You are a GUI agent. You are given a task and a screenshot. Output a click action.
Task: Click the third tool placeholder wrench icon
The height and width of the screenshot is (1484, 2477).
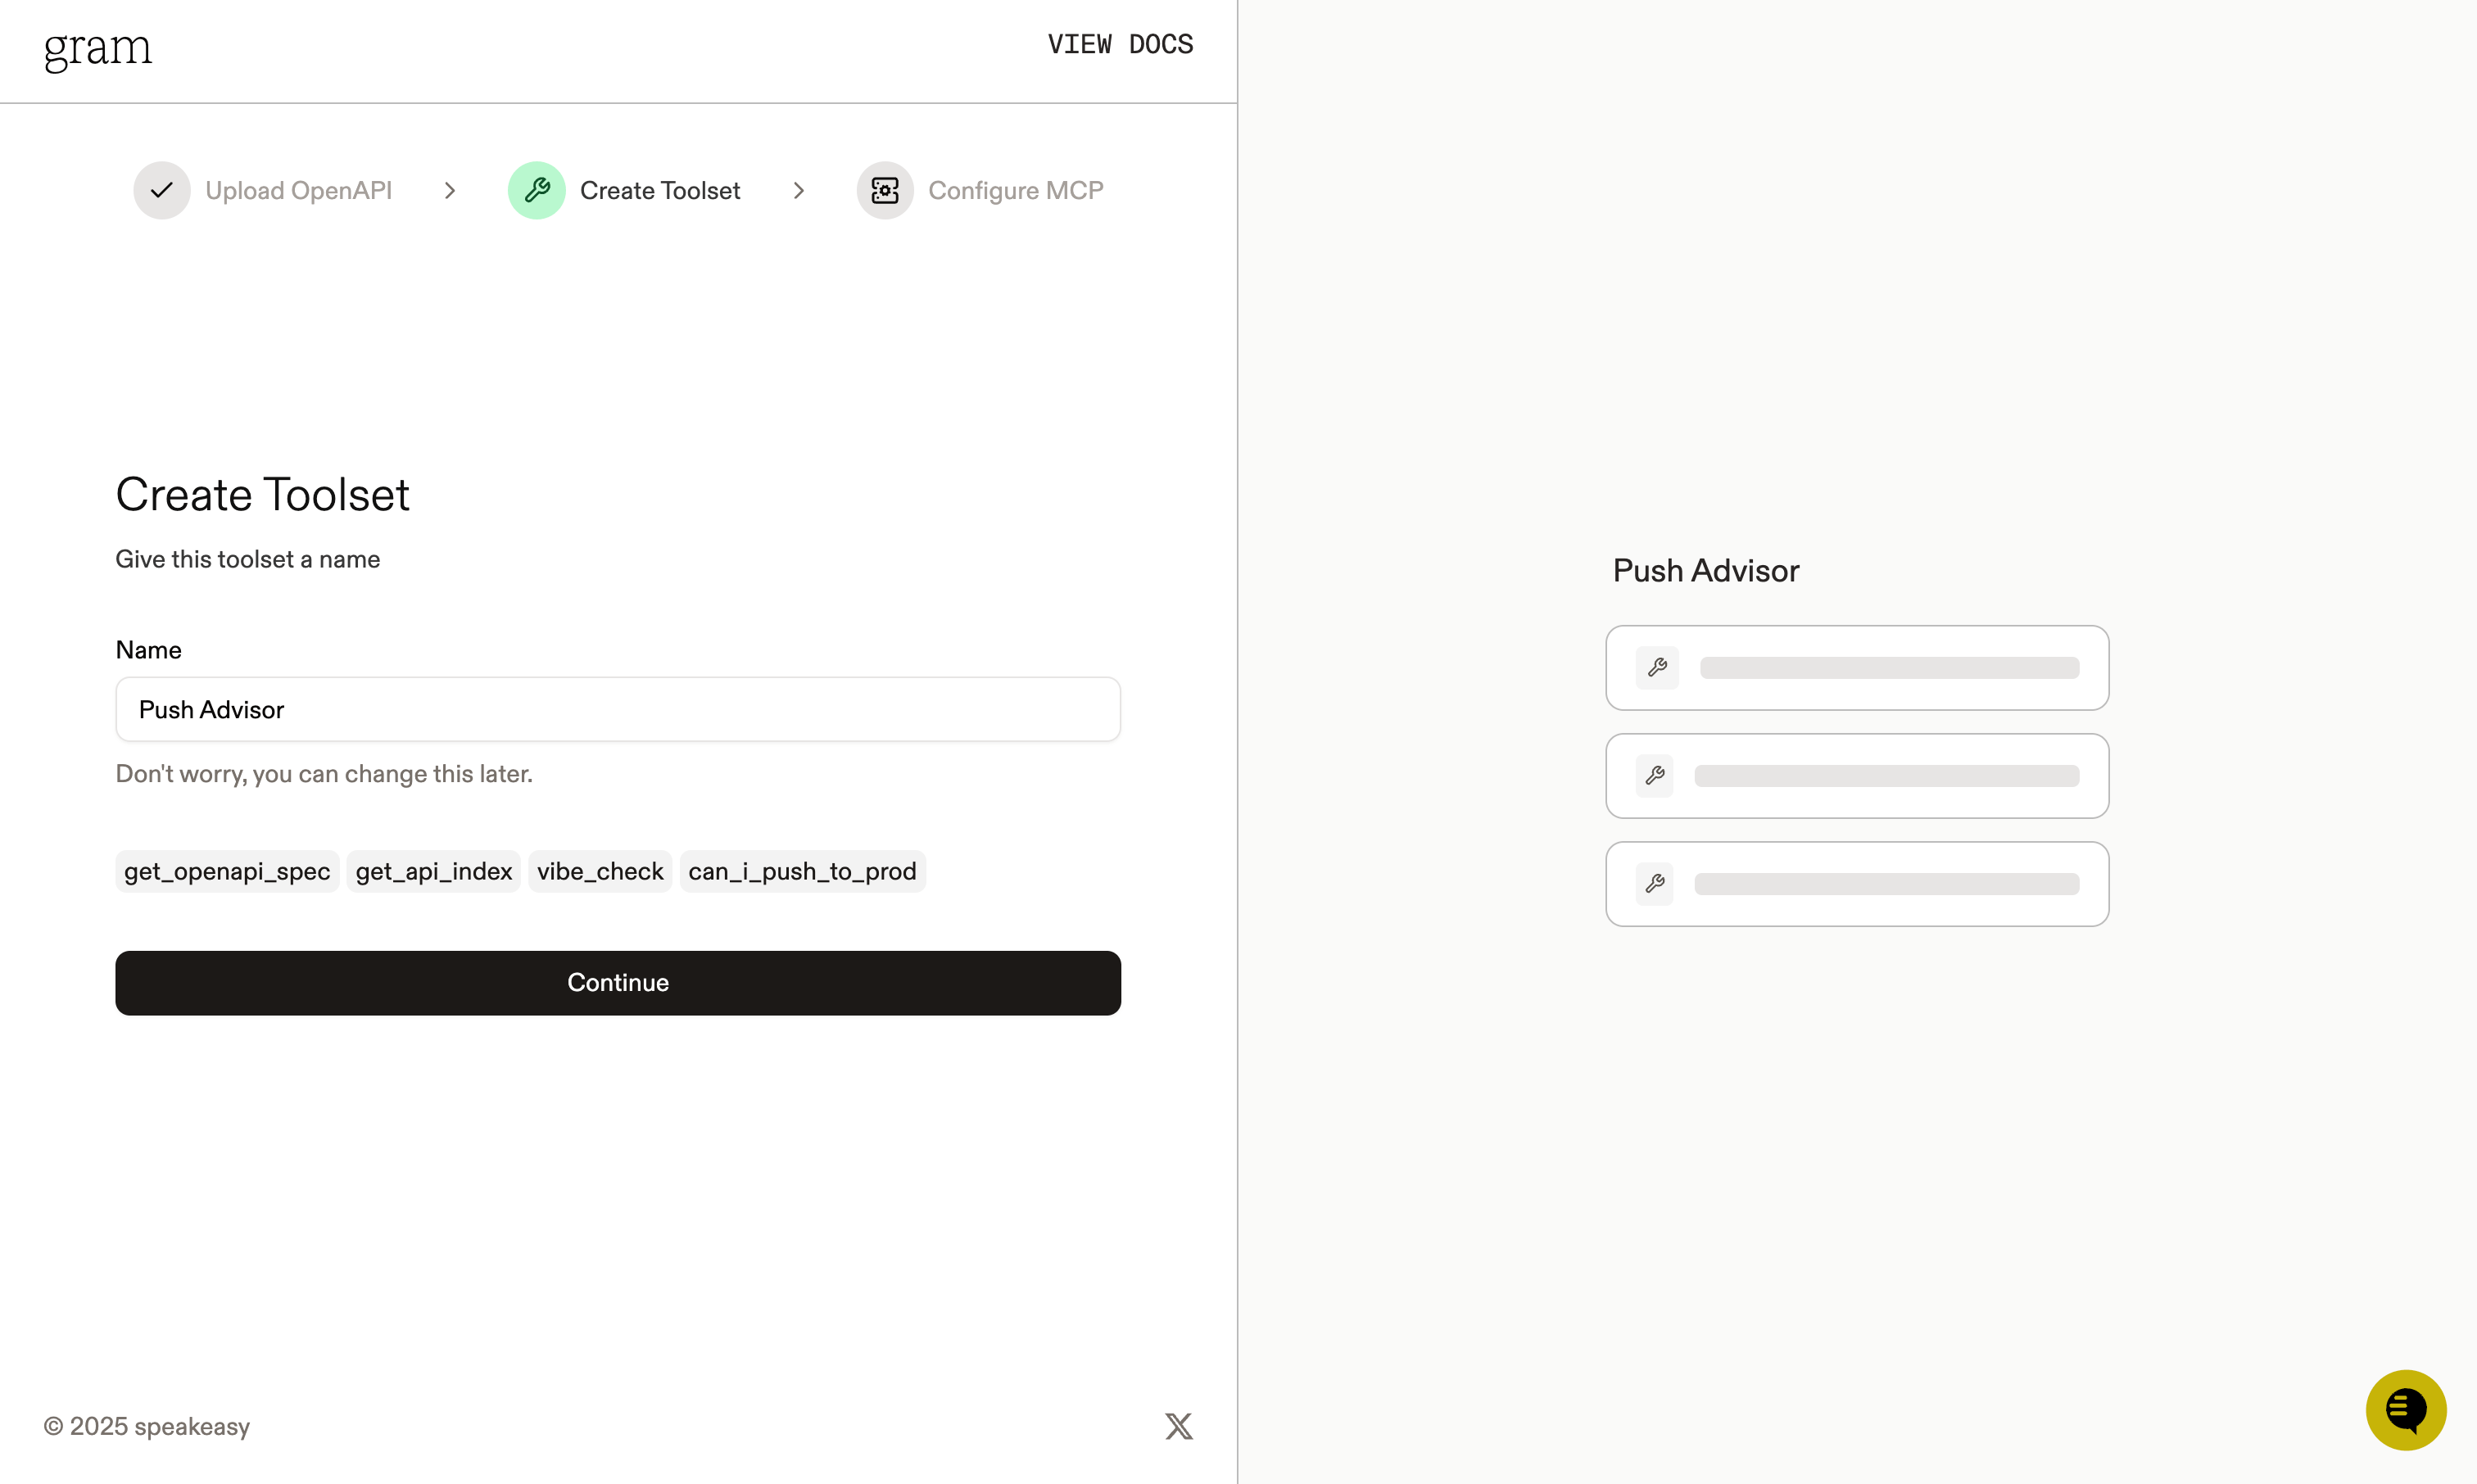tap(1655, 884)
